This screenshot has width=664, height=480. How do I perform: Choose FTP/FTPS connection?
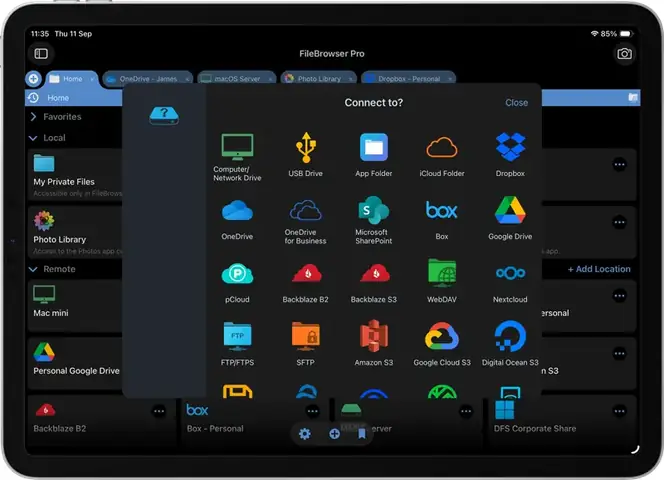(237, 344)
